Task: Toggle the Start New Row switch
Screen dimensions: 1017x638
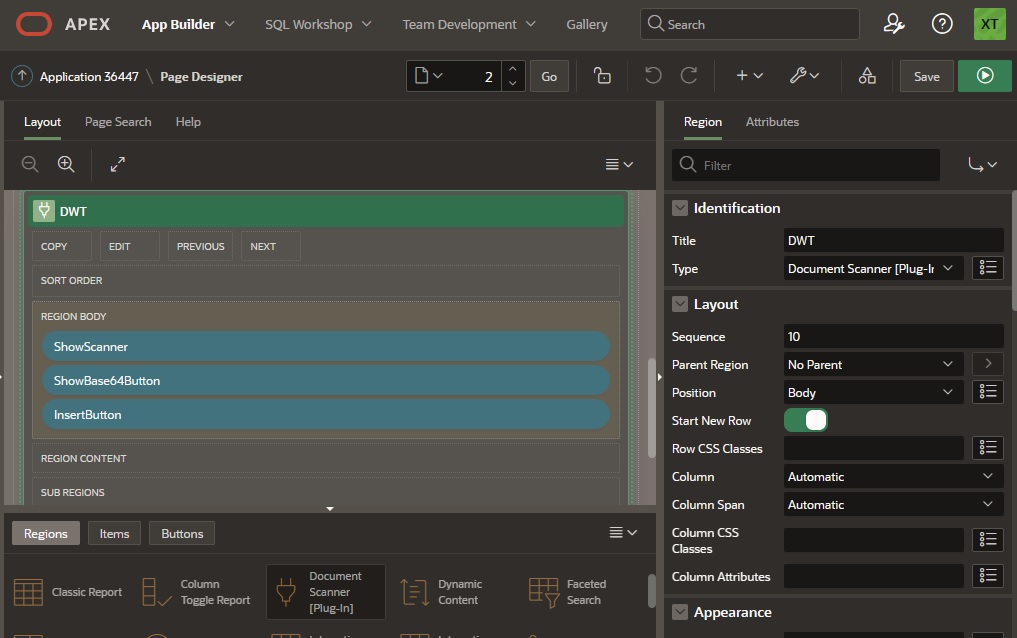Action: [x=806, y=421]
